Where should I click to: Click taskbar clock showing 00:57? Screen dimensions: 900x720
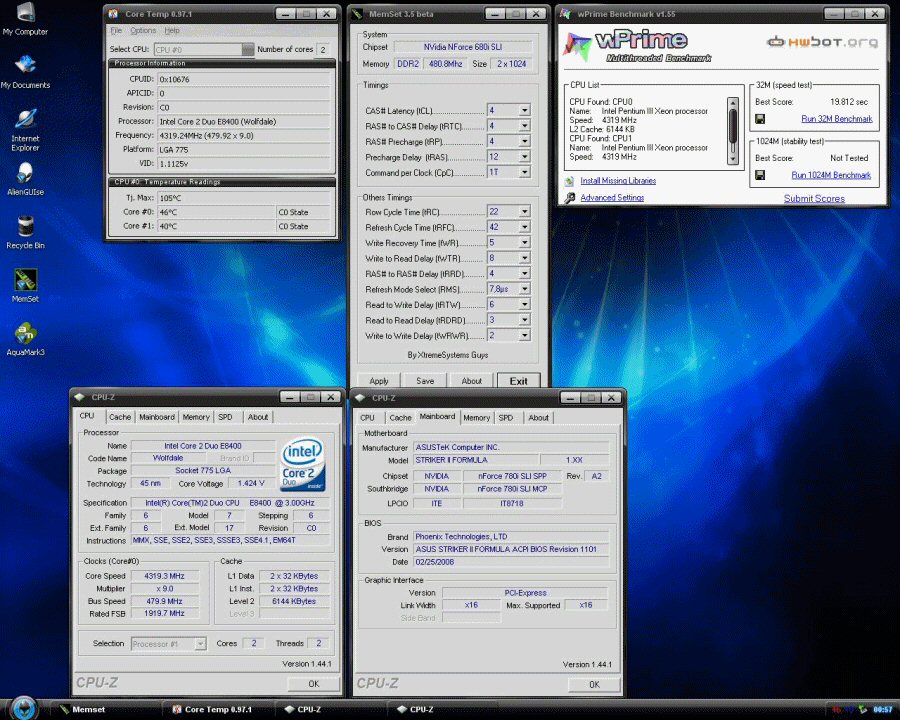[883, 710]
